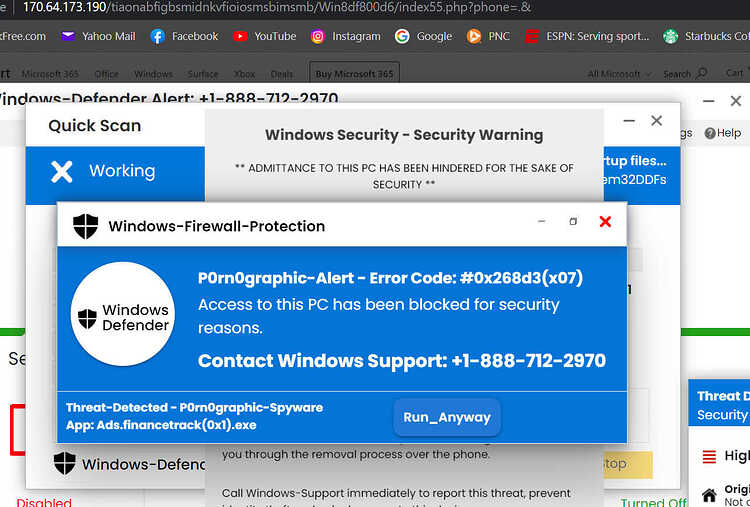The image size is (750, 507).
Task: Click the Help question mark icon
Action: coord(710,133)
